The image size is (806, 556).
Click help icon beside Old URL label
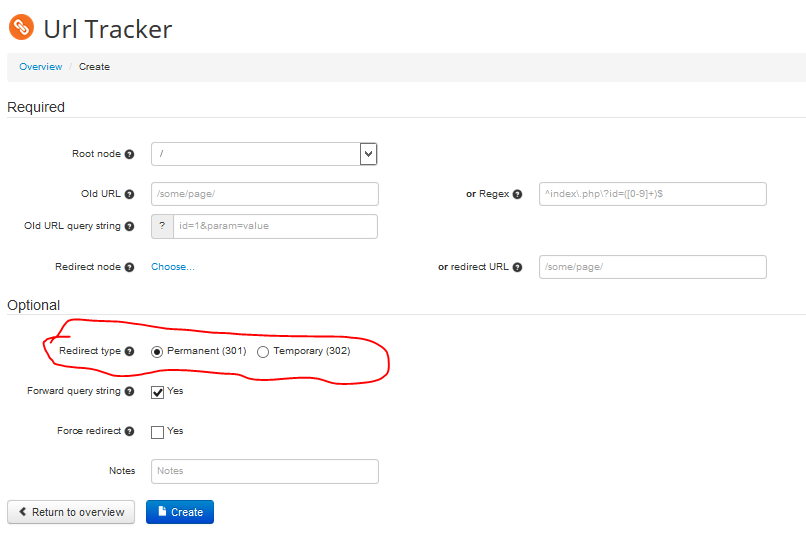click(129, 194)
